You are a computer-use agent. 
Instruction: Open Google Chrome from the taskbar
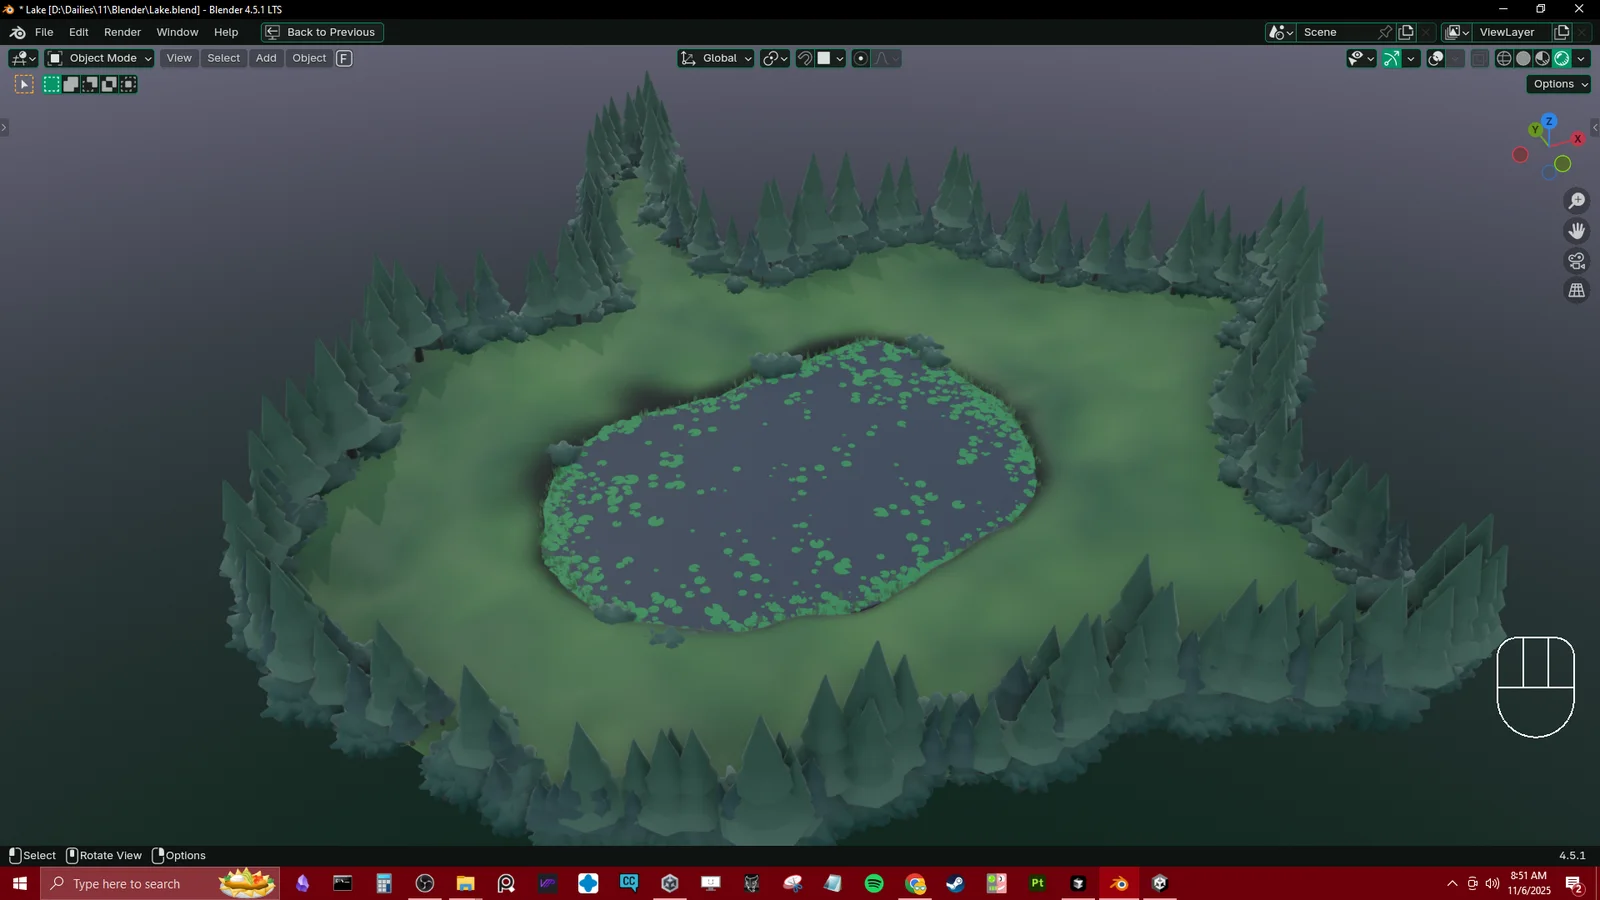click(915, 883)
